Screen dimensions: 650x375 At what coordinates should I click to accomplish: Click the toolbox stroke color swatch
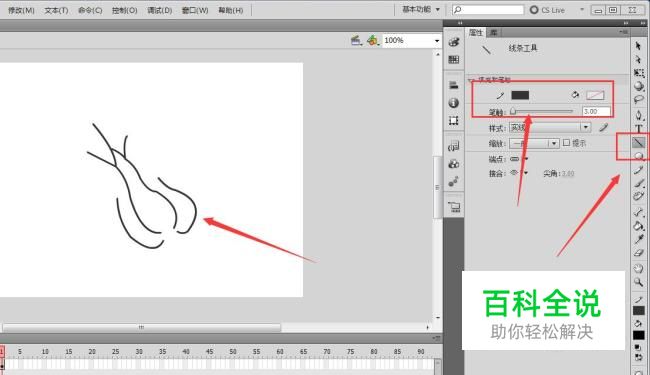(638, 311)
